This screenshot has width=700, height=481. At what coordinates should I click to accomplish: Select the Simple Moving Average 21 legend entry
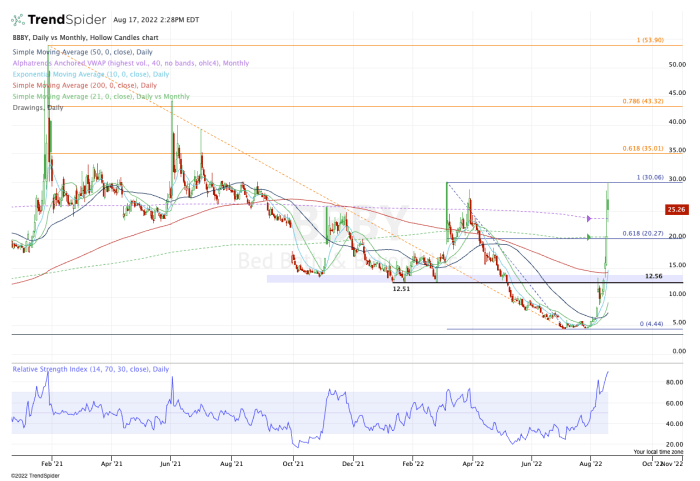click(x=100, y=96)
